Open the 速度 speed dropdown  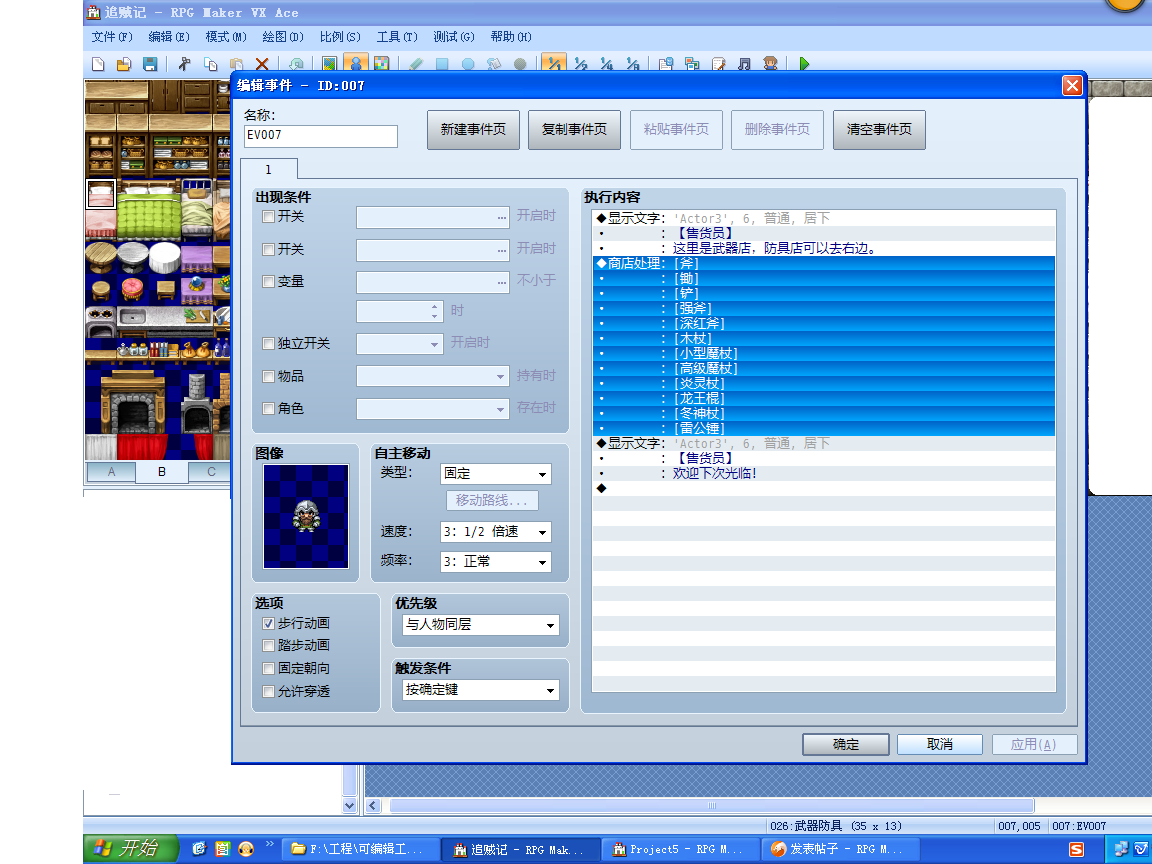click(496, 532)
